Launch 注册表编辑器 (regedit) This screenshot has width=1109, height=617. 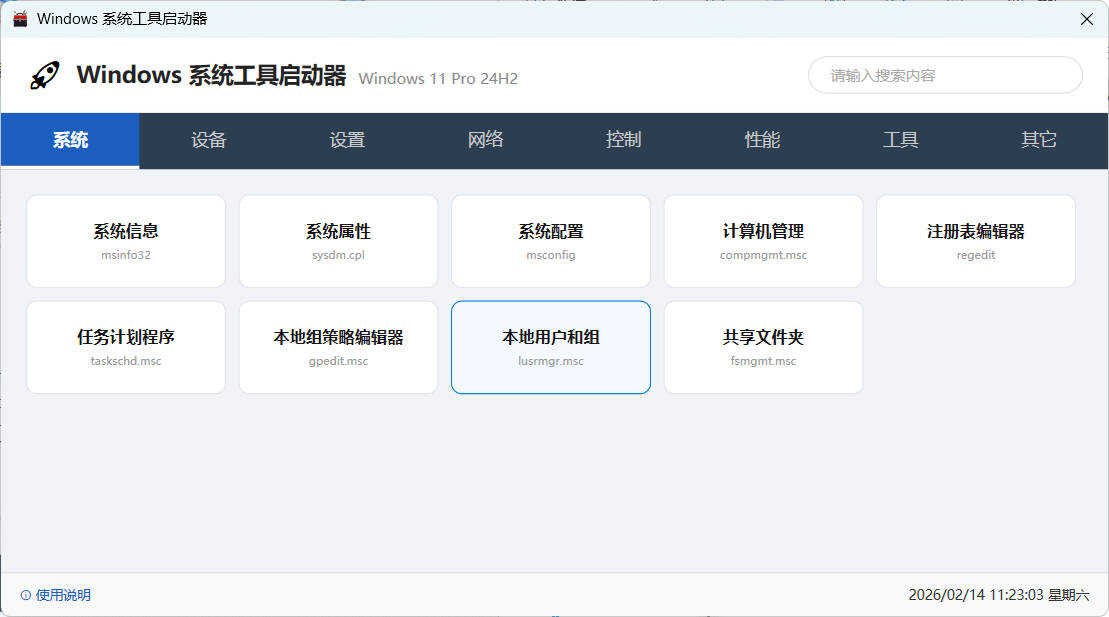point(975,241)
